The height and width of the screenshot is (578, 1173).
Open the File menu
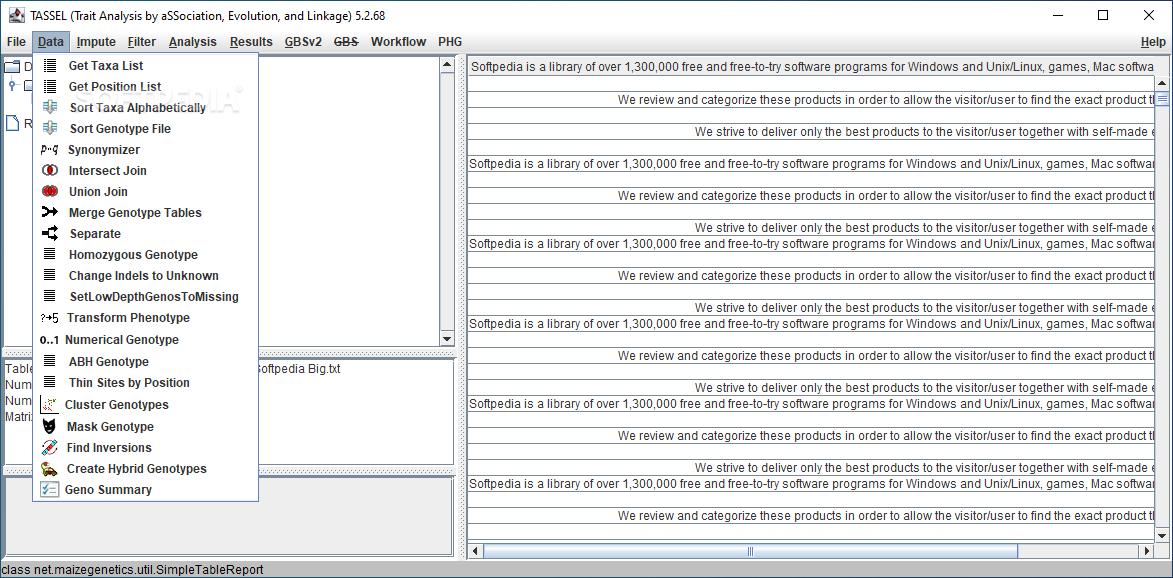(x=16, y=42)
